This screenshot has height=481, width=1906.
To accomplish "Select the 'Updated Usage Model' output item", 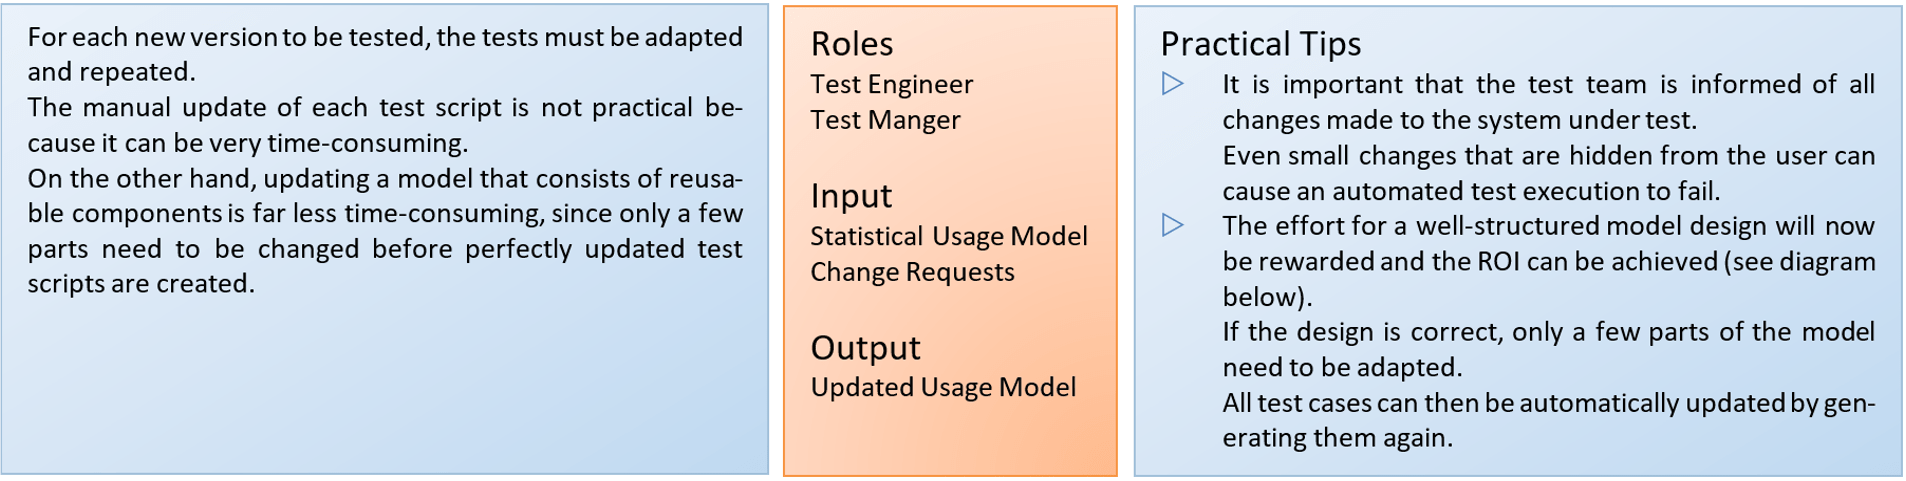I will (943, 387).
